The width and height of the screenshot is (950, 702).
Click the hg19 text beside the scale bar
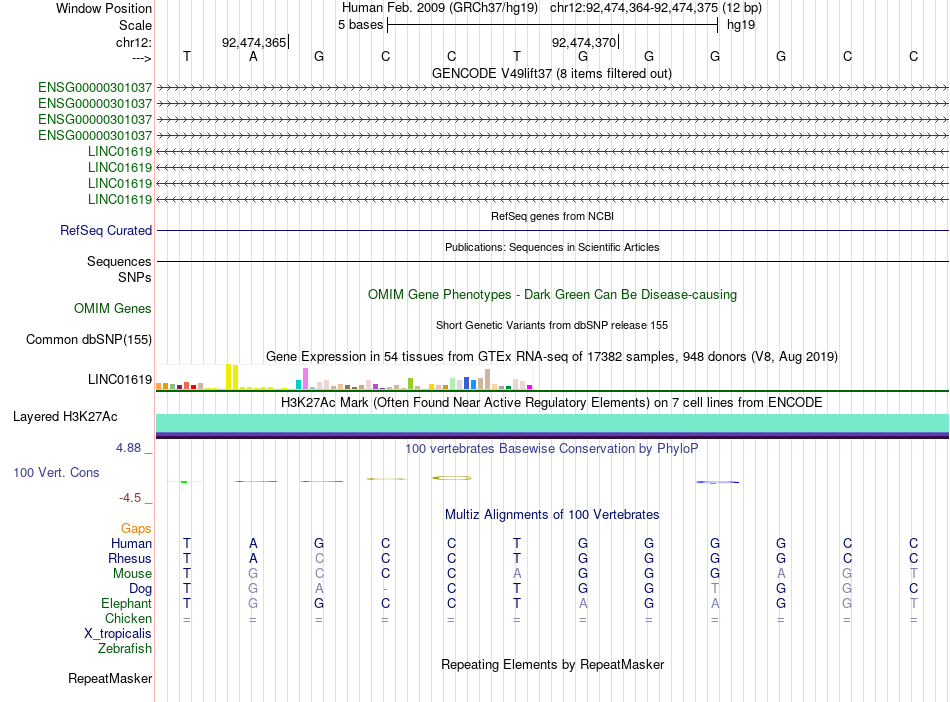[x=740, y=25]
